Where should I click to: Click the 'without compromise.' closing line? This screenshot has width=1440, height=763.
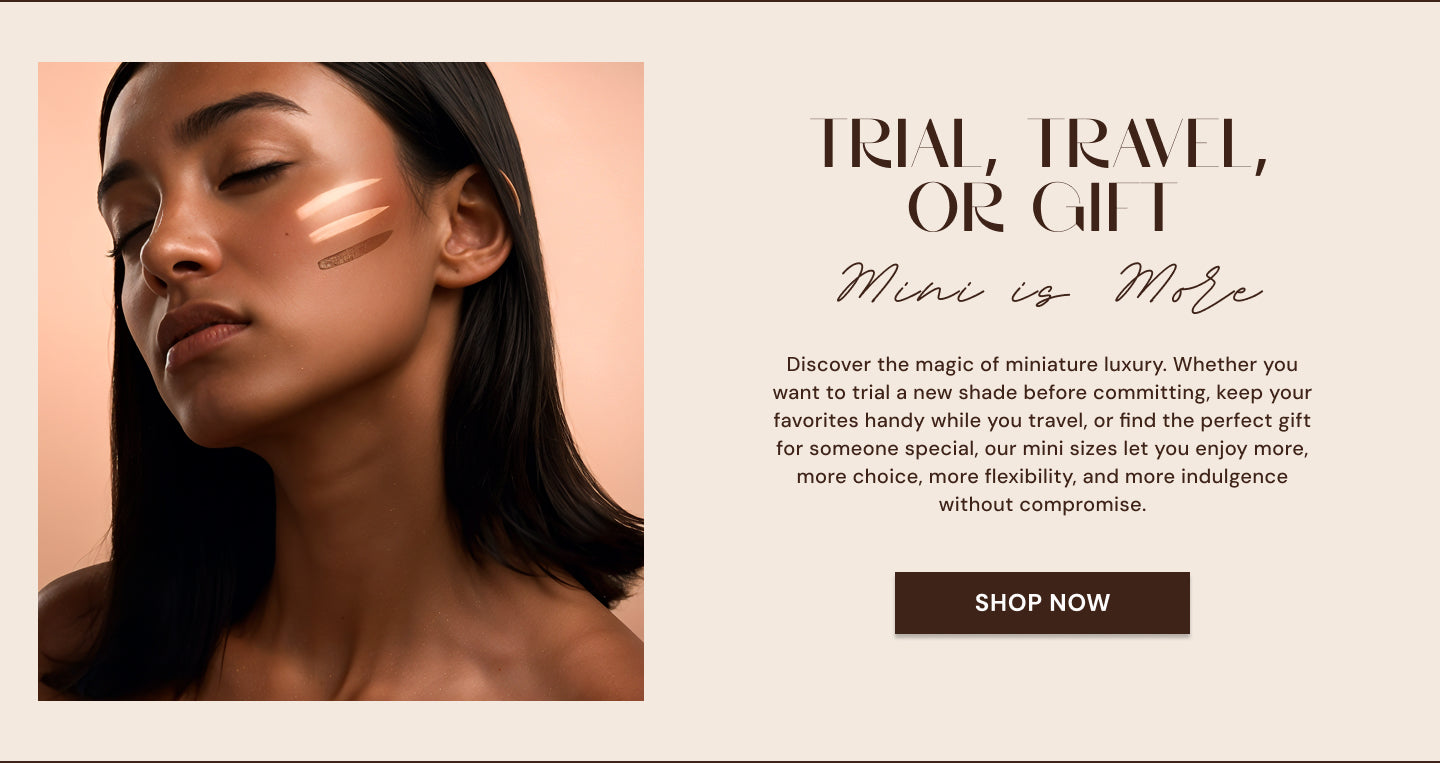(1042, 504)
